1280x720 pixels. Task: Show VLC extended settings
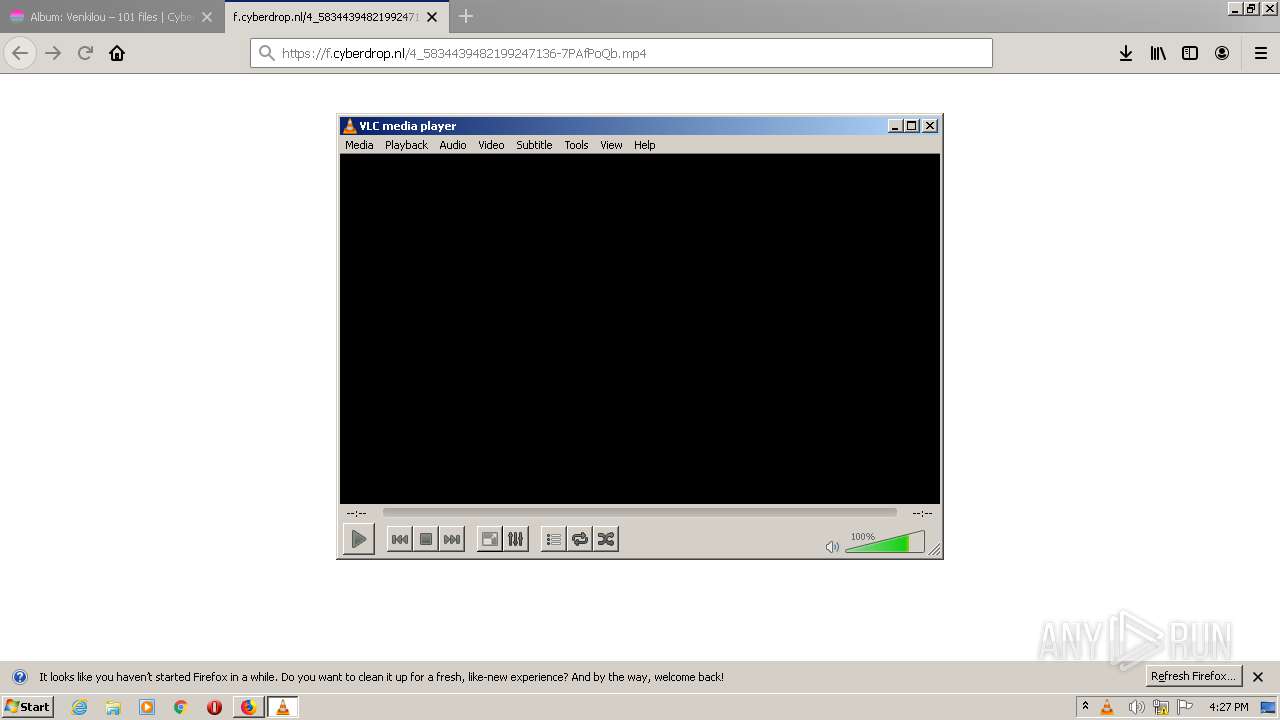515,539
